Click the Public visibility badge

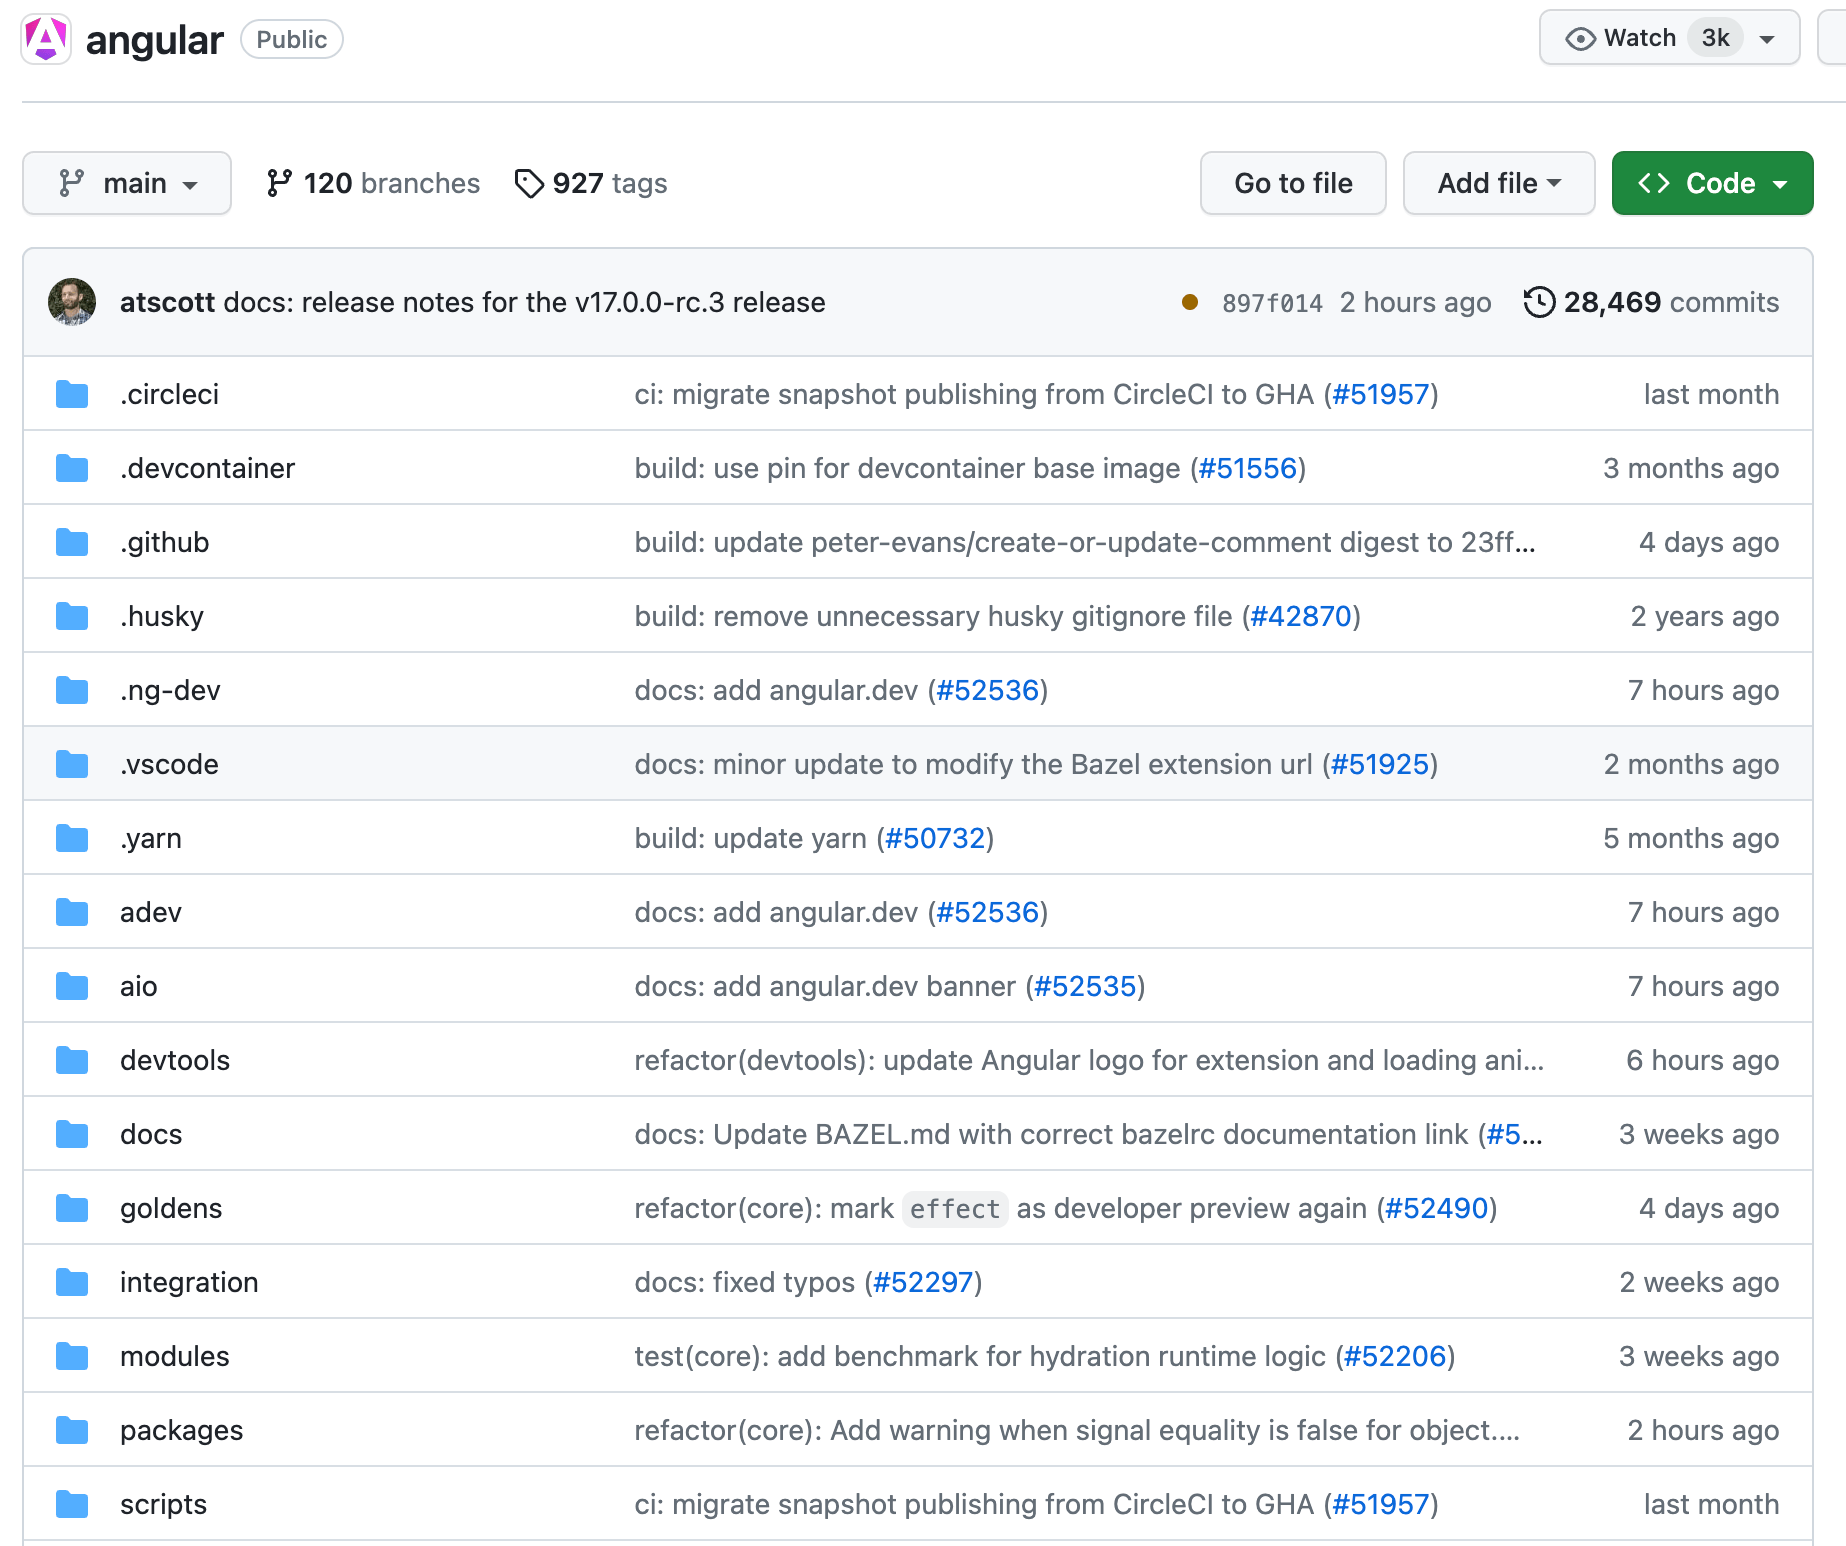292,39
